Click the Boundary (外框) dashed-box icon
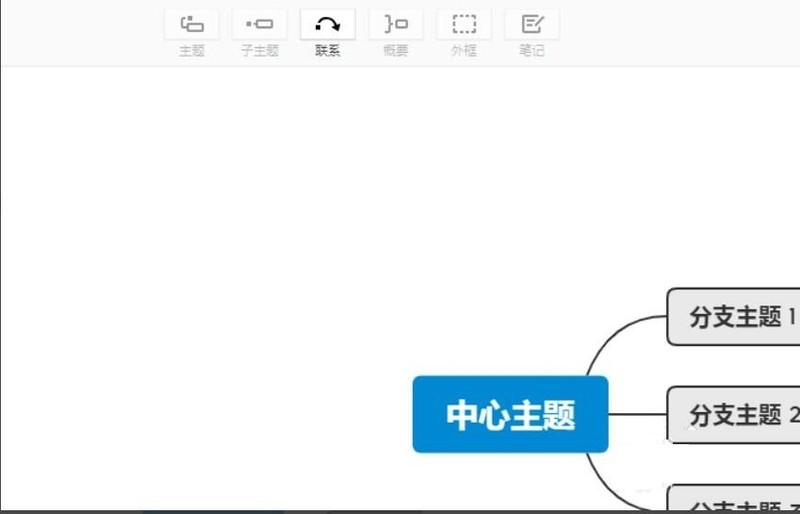Image resolution: width=800 pixels, height=514 pixels. 463,24
